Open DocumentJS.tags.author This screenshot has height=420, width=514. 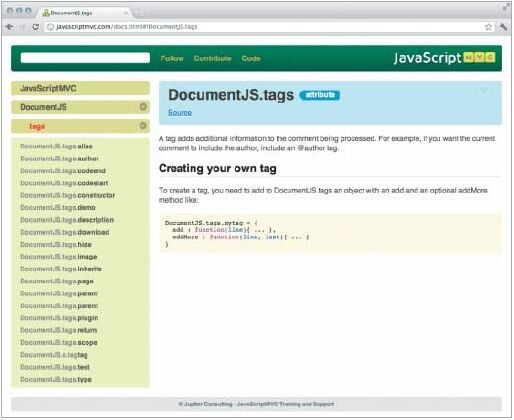(60, 159)
